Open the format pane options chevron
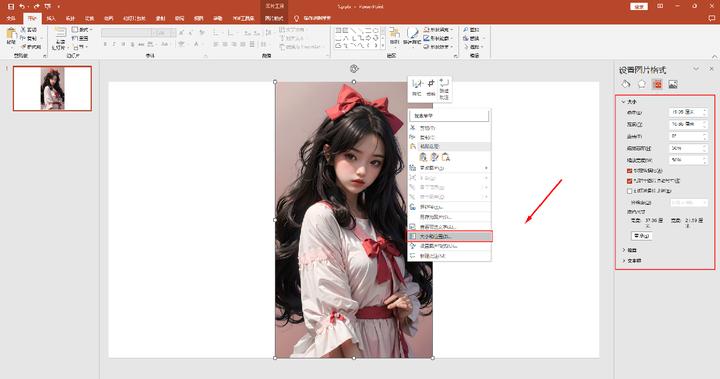The width and height of the screenshot is (720, 379). [x=696, y=69]
